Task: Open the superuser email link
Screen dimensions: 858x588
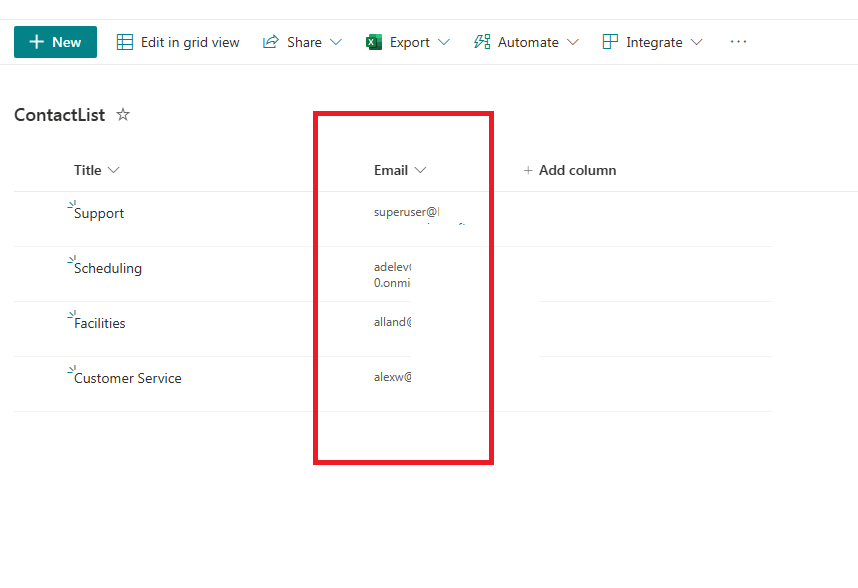Action: pyautogui.click(x=405, y=212)
